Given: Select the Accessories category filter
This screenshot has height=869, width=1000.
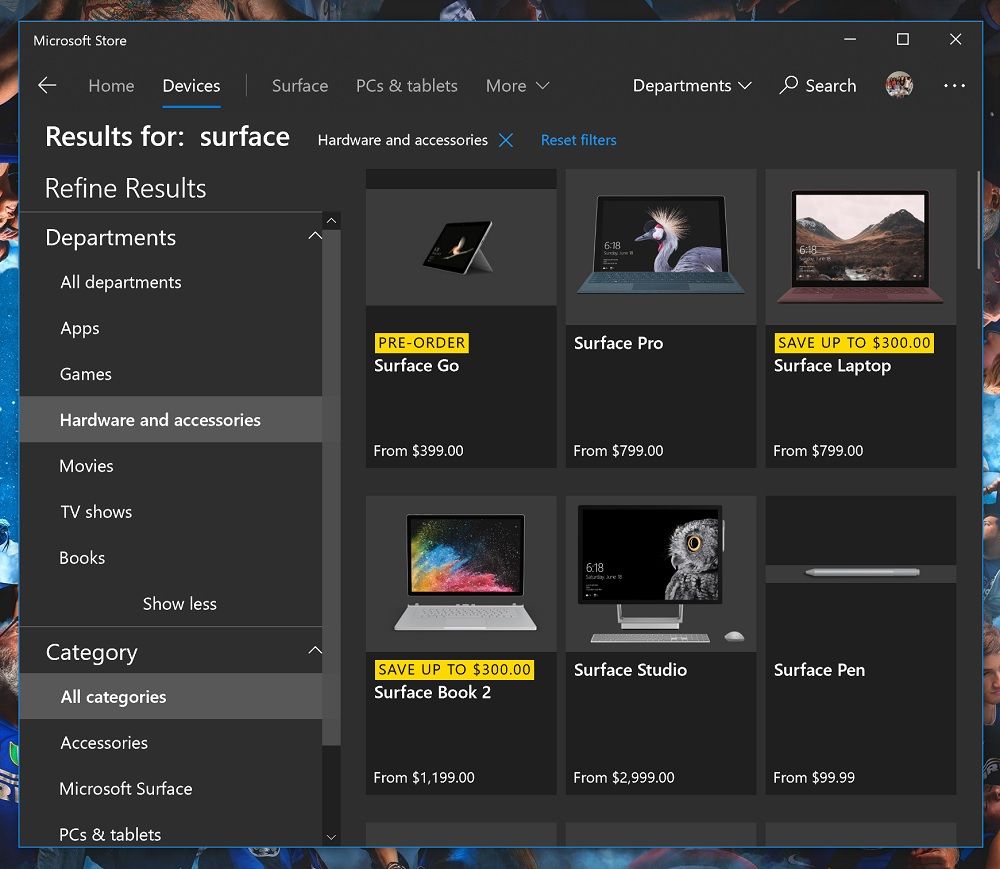Looking at the screenshot, I should [x=104, y=743].
